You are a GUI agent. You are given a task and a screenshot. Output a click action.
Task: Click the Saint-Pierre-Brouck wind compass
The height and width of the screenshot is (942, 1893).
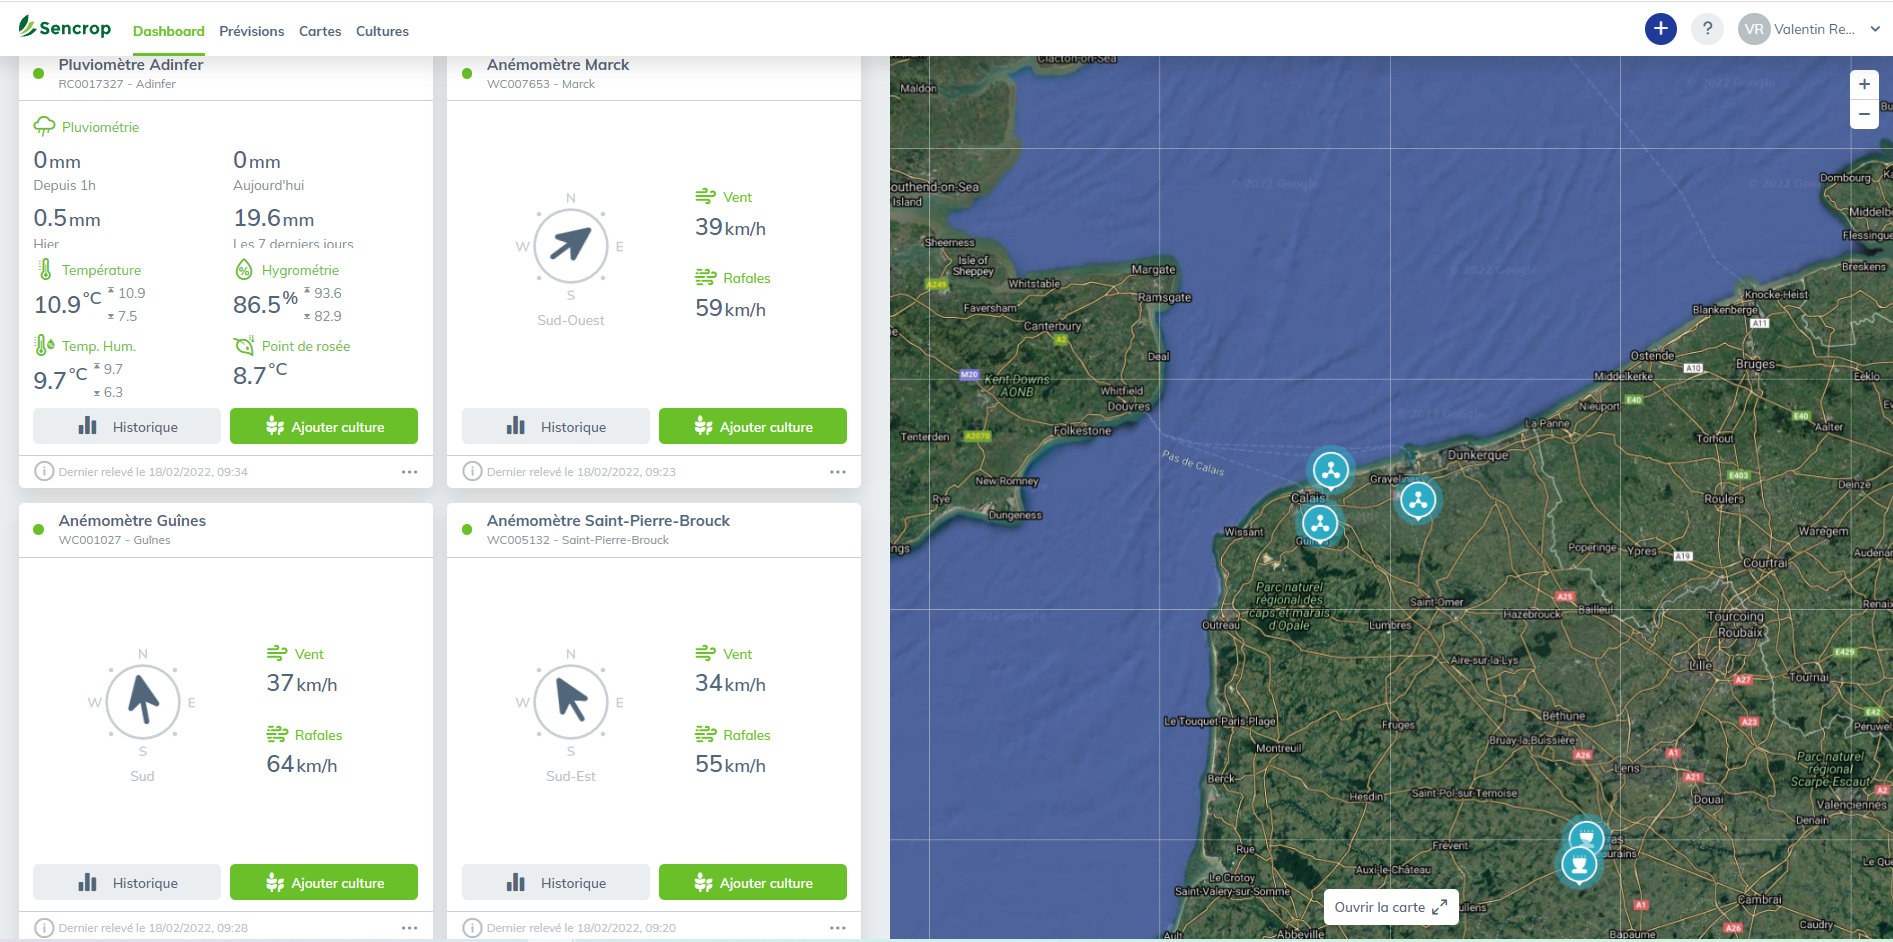571,701
